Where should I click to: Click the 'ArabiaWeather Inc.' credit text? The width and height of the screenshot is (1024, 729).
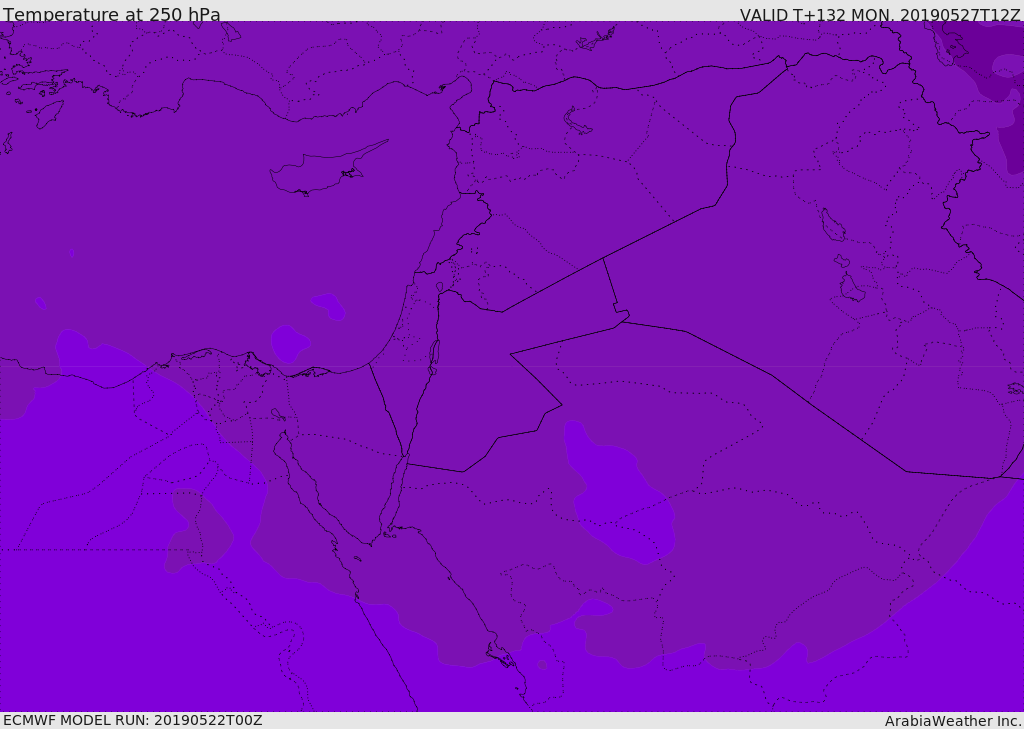click(x=953, y=721)
